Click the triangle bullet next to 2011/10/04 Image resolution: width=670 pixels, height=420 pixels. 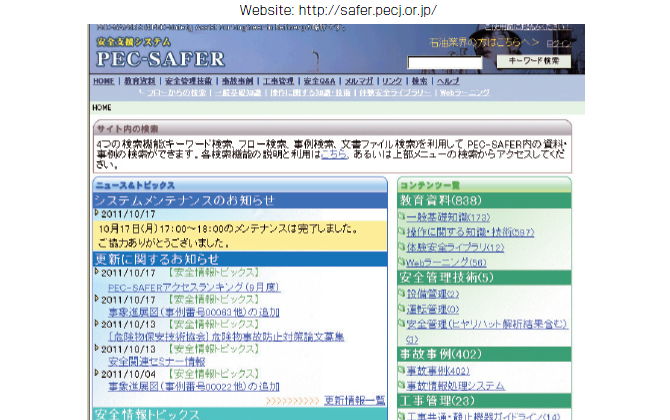pyautogui.click(x=97, y=373)
